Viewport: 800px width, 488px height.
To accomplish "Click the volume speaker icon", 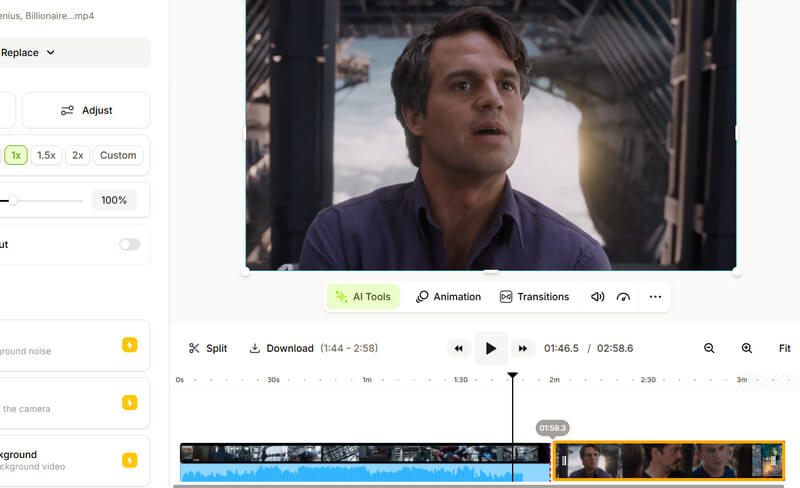I will pyautogui.click(x=597, y=297).
